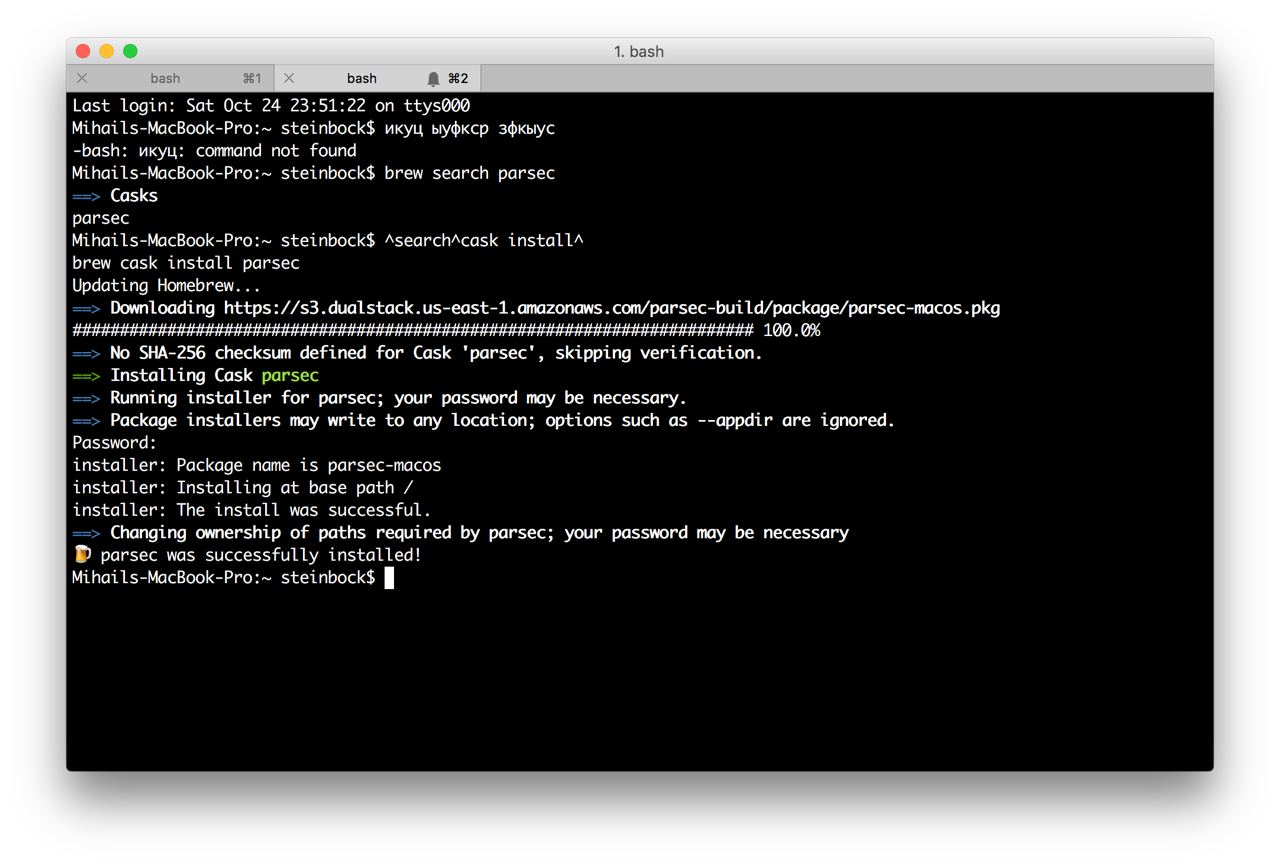Close the second bash tab
The height and width of the screenshot is (866, 1280).
click(x=289, y=78)
